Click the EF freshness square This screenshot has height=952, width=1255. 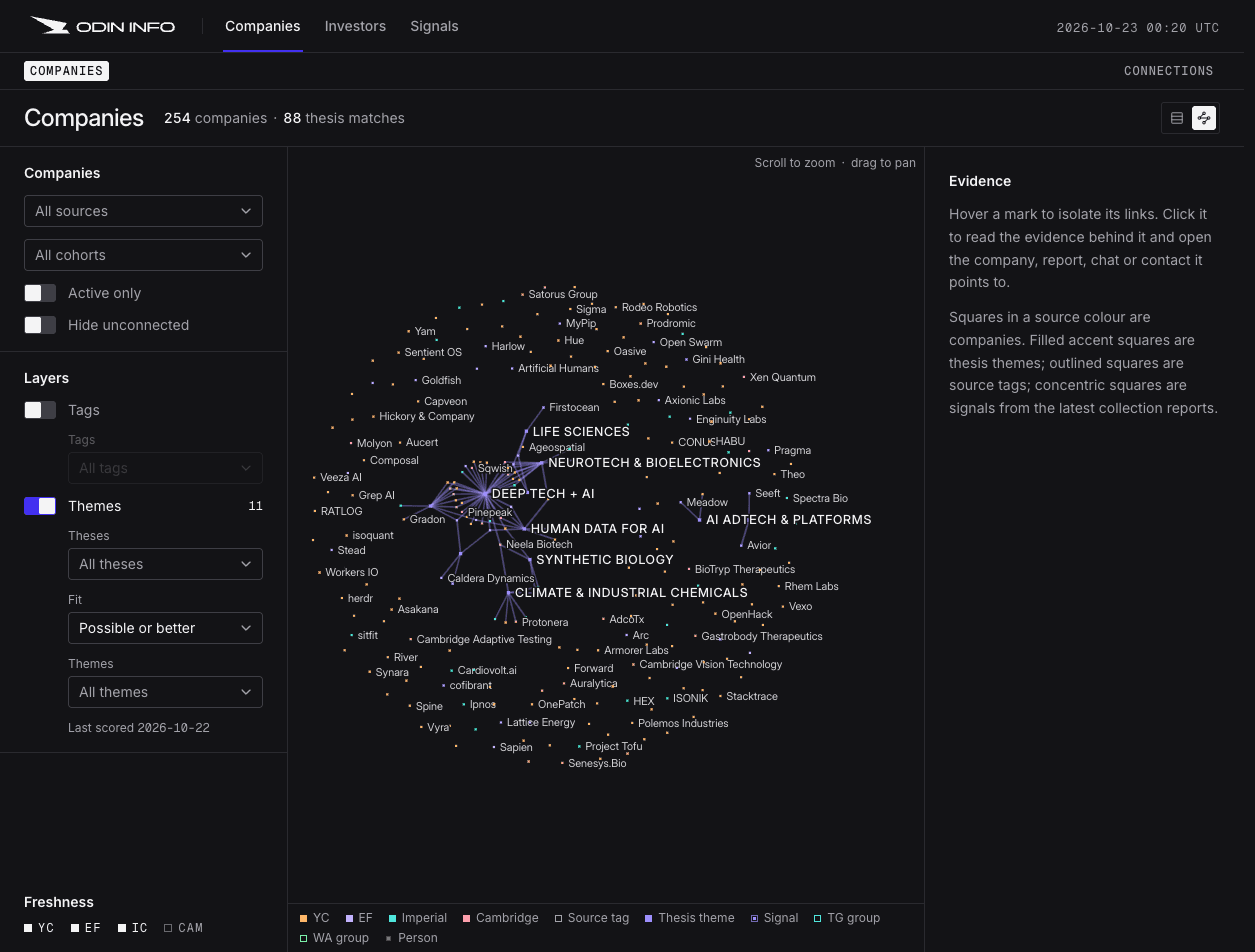[75, 928]
